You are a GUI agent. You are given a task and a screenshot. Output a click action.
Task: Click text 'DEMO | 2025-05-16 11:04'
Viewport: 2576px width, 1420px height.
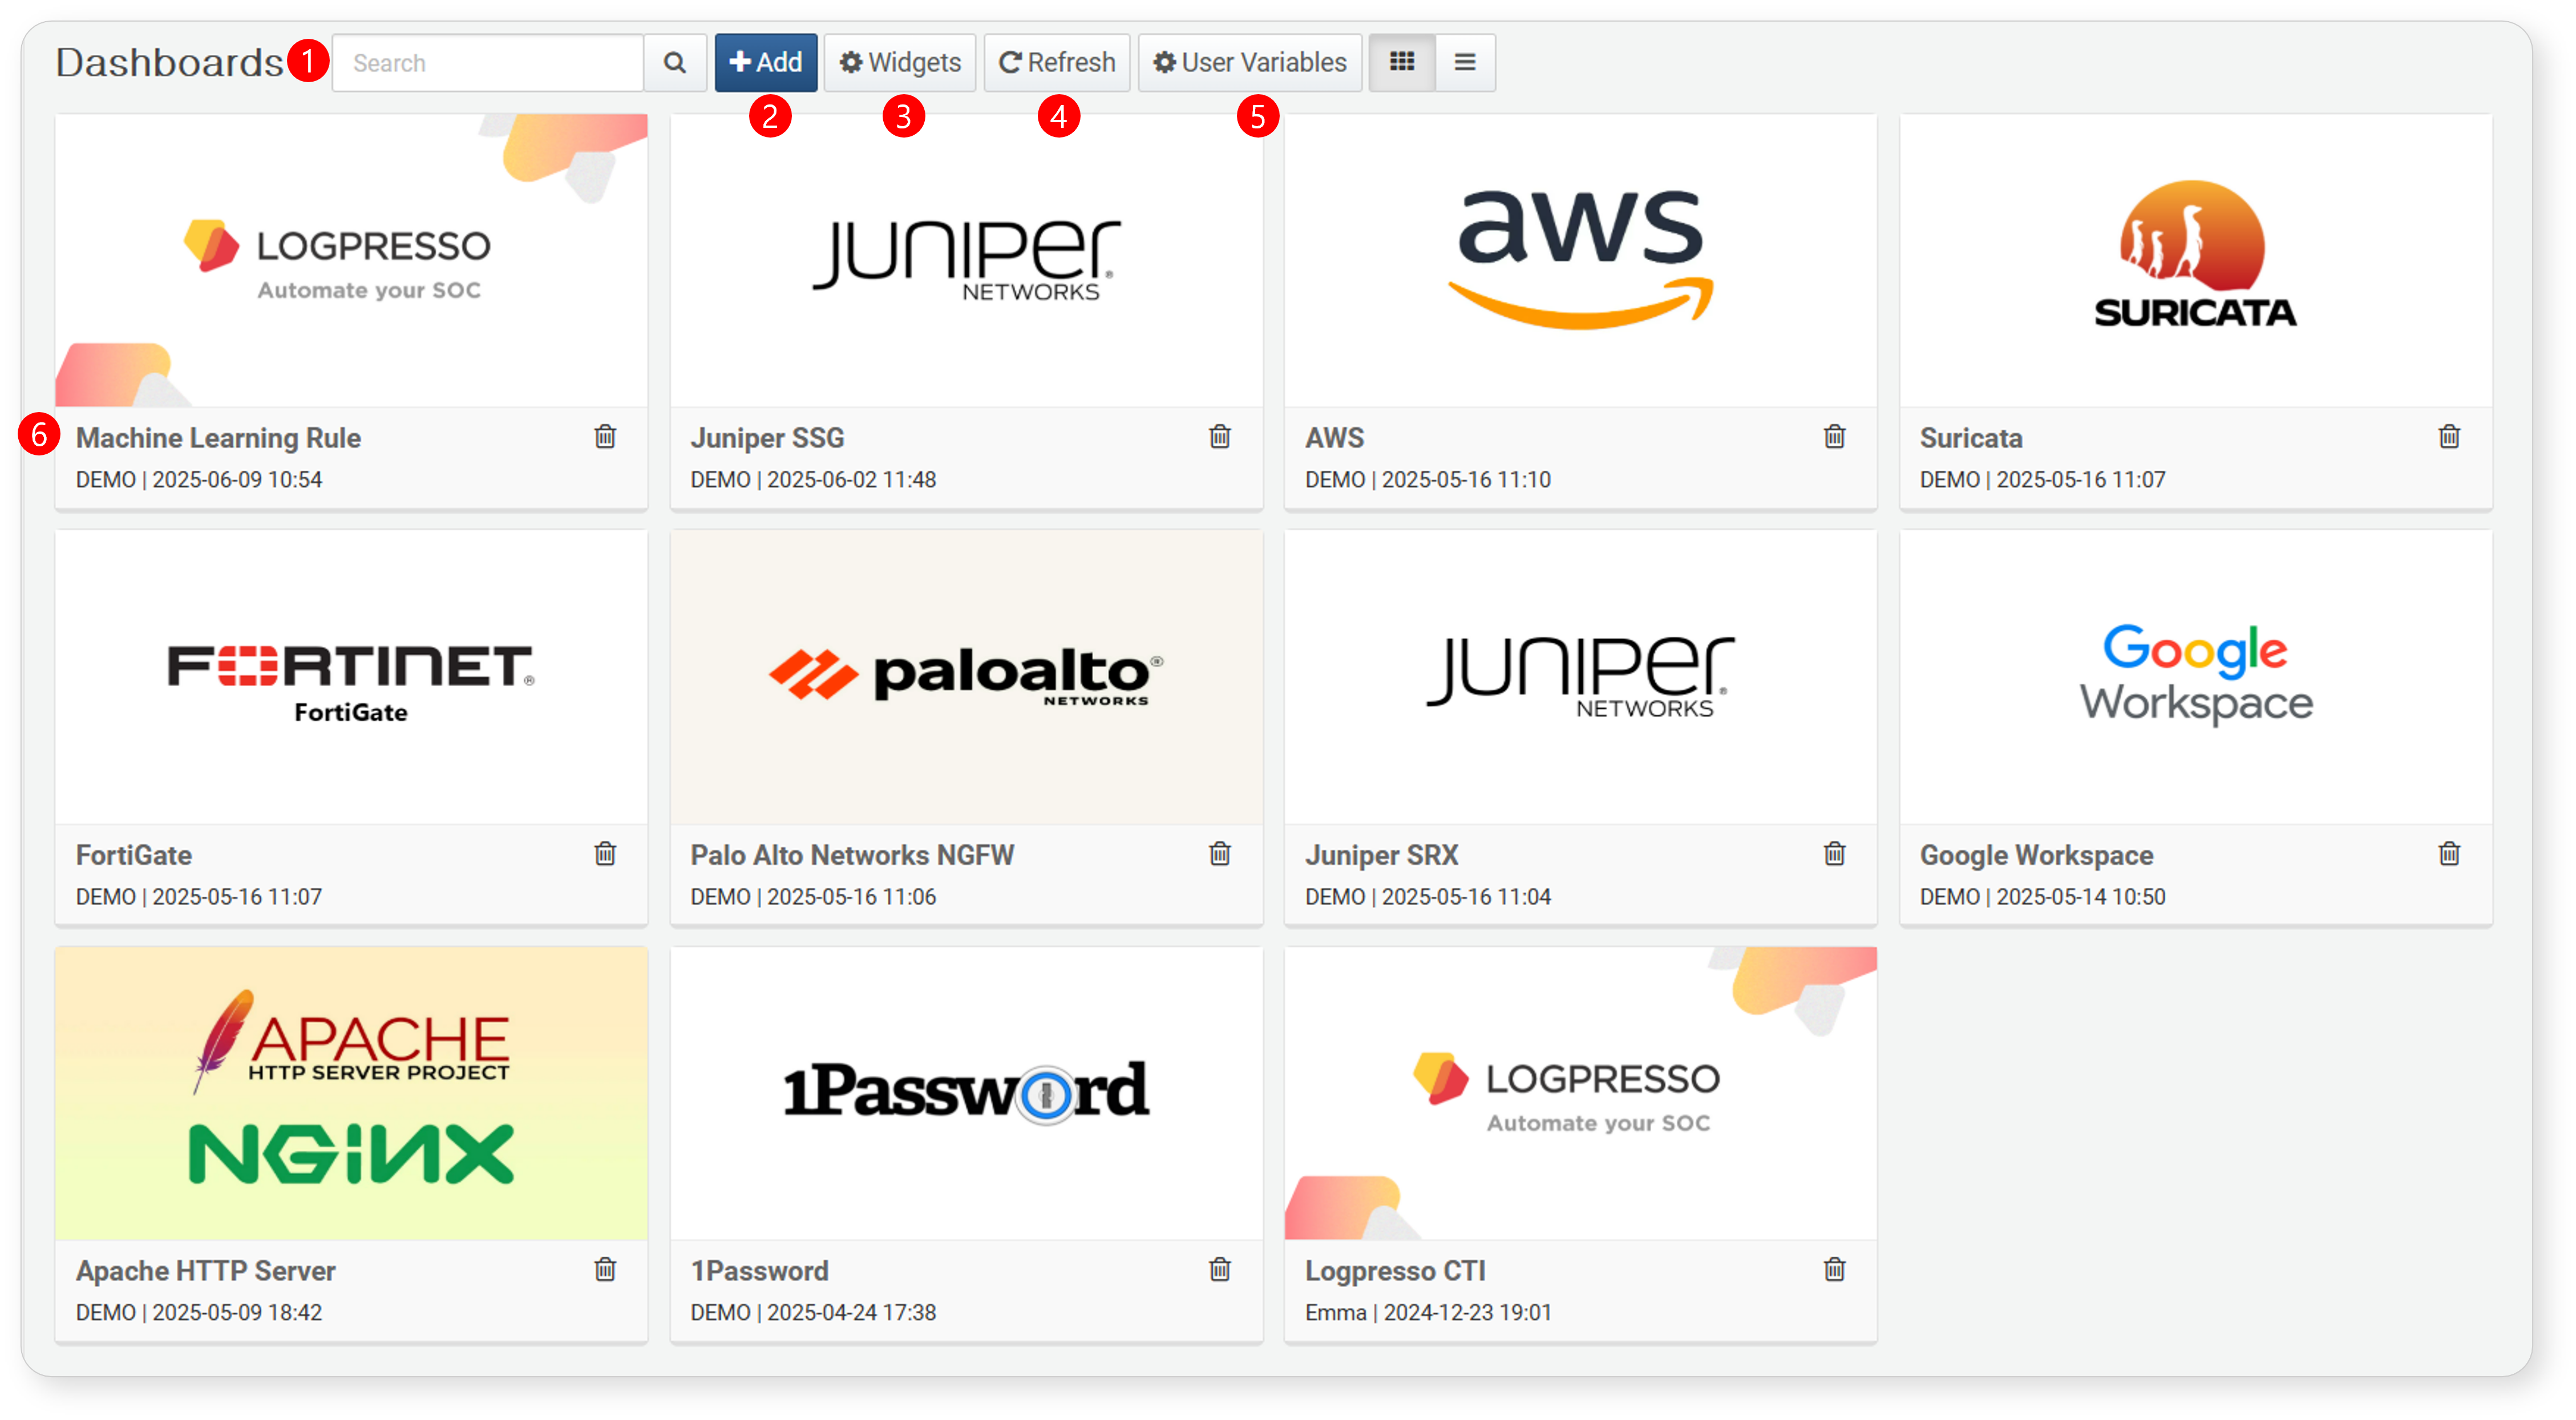pyautogui.click(x=1428, y=897)
